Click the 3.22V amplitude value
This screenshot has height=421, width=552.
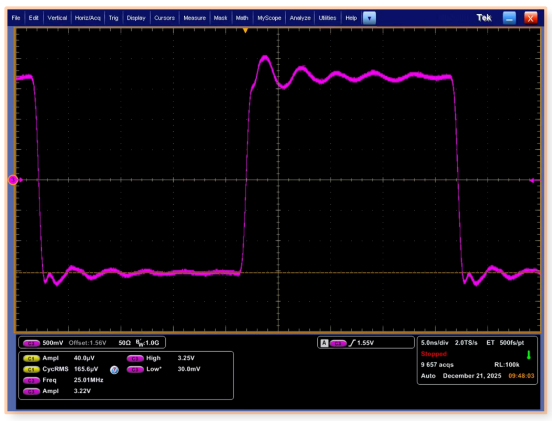coord(82,391)
